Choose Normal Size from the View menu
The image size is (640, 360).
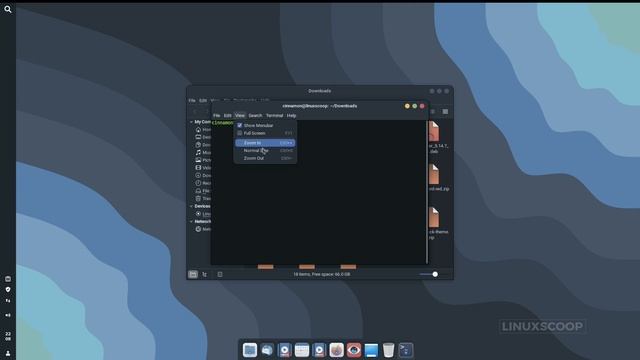[x=265, y=151]
